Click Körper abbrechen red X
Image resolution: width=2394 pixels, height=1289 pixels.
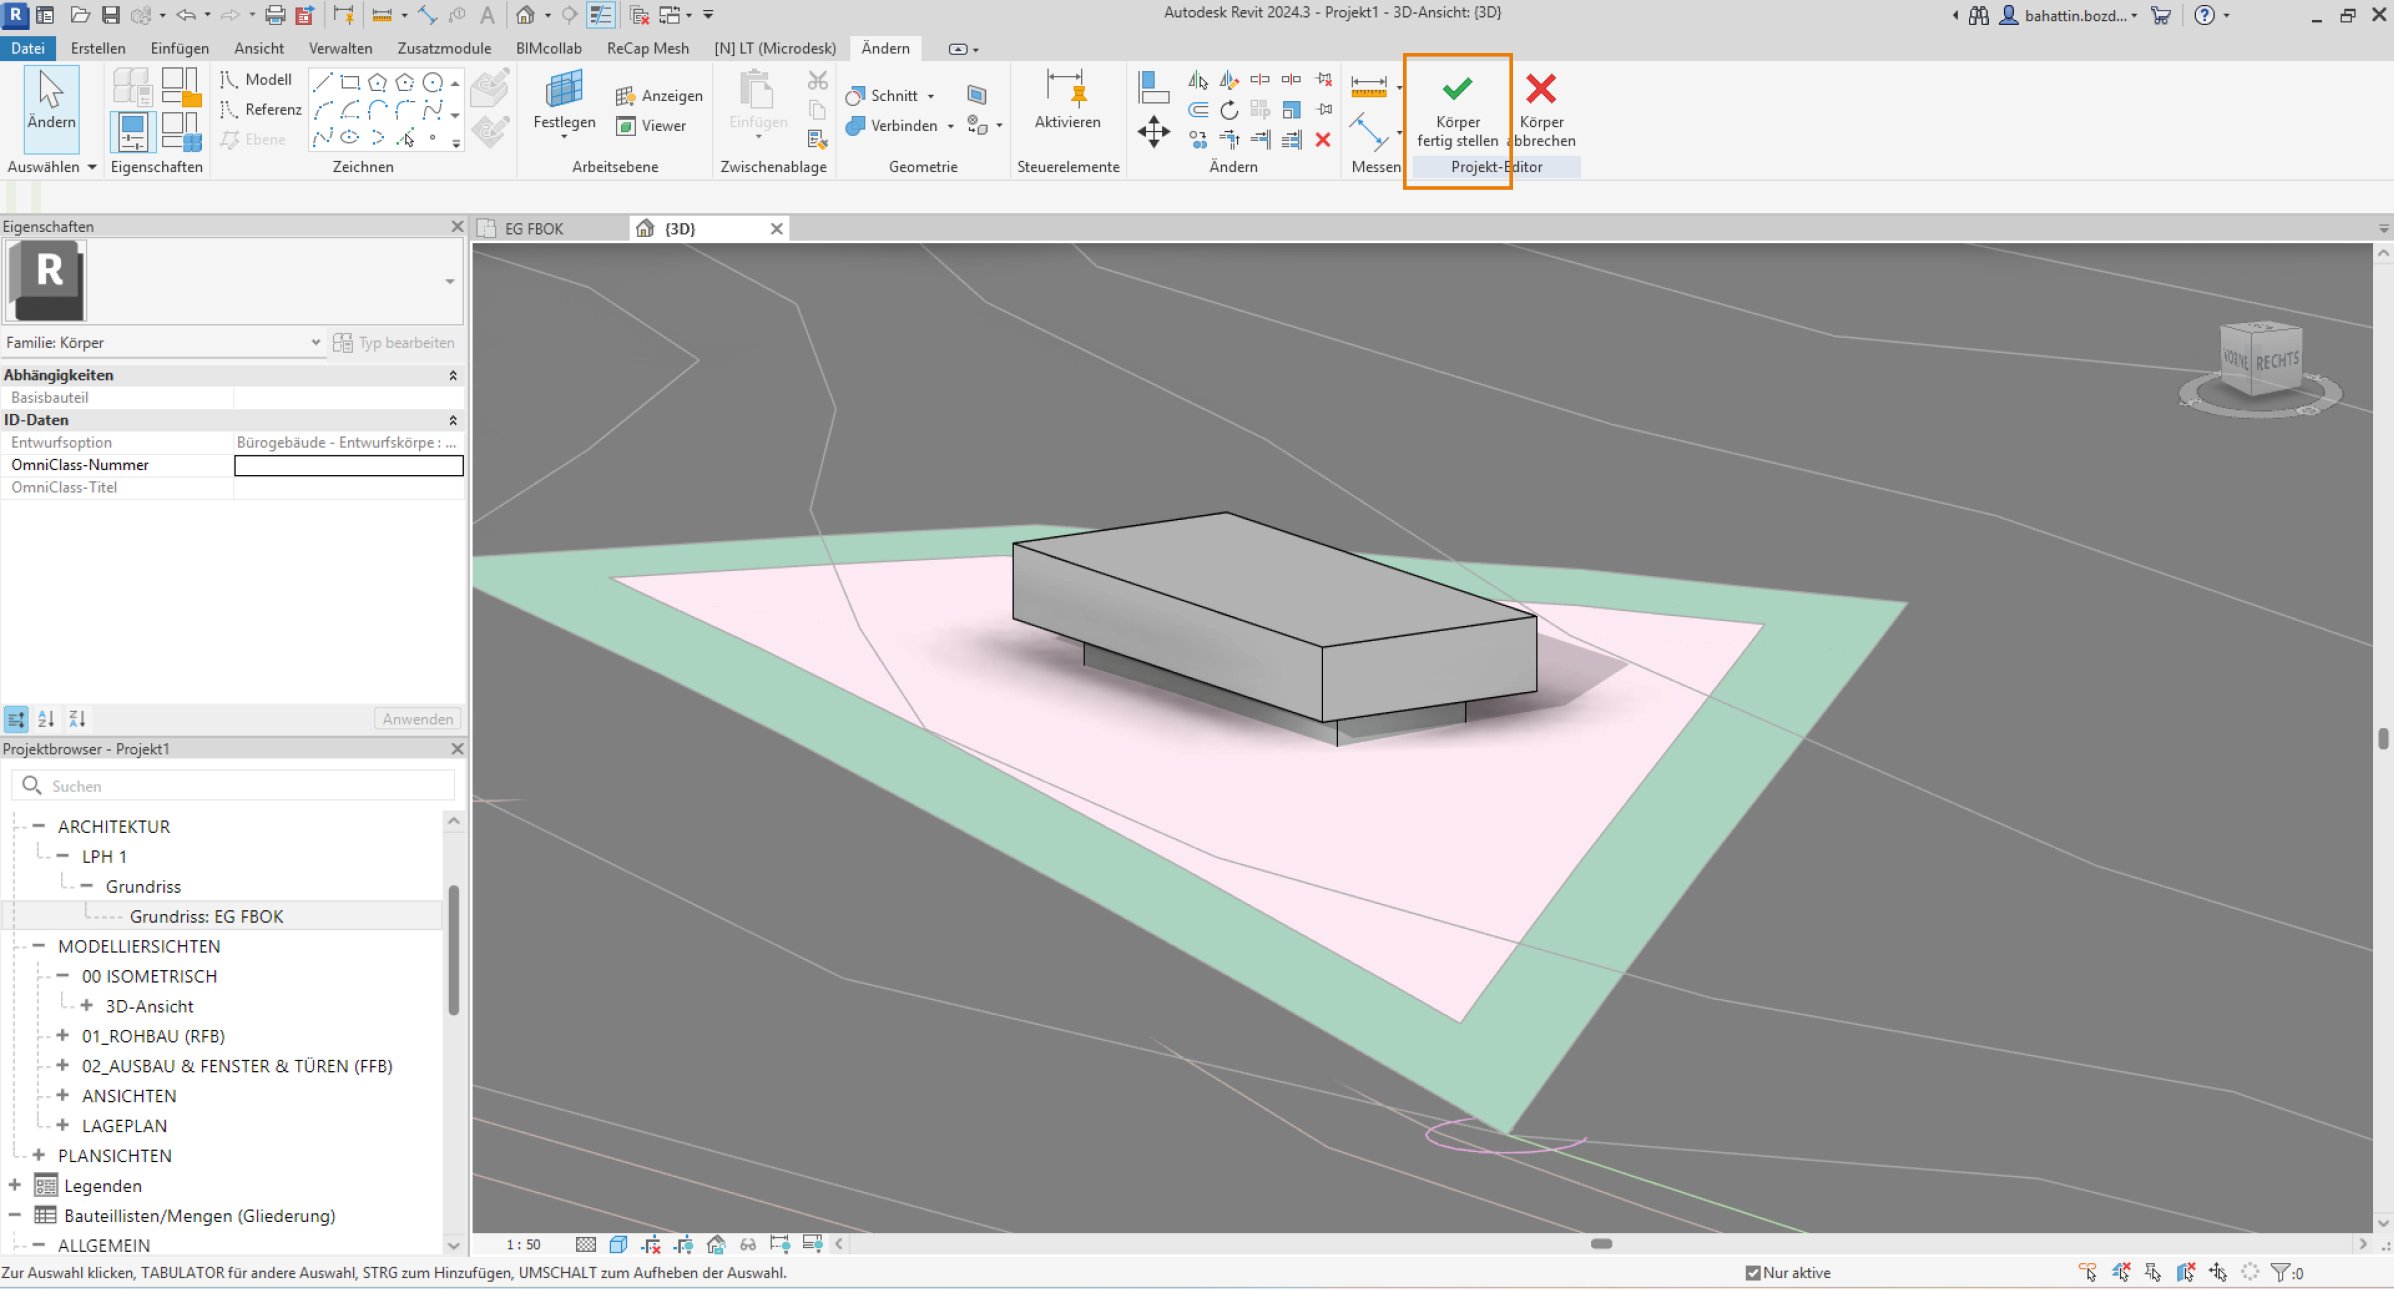1541,89
